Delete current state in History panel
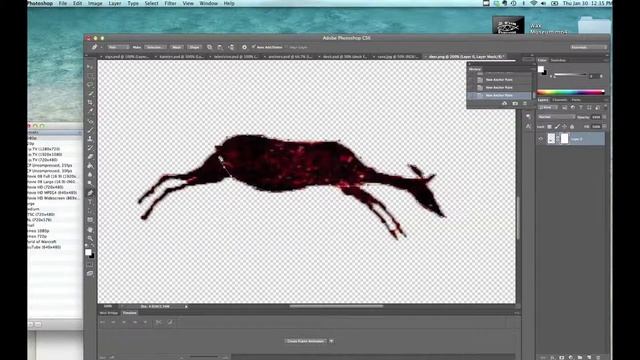640x360 pixels. pos(525,104)
